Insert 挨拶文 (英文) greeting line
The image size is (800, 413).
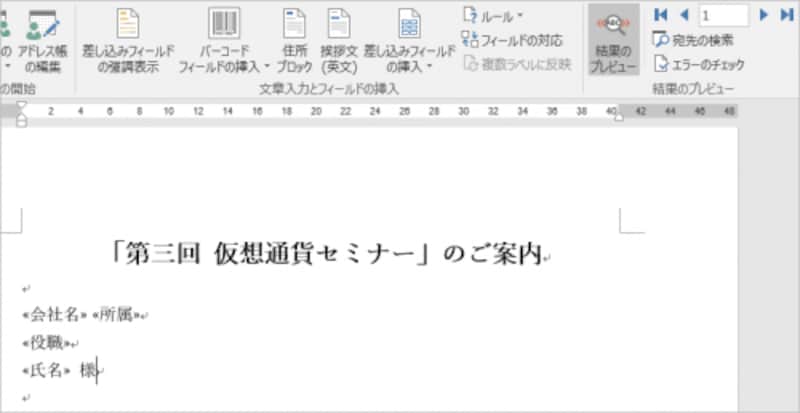339,41
